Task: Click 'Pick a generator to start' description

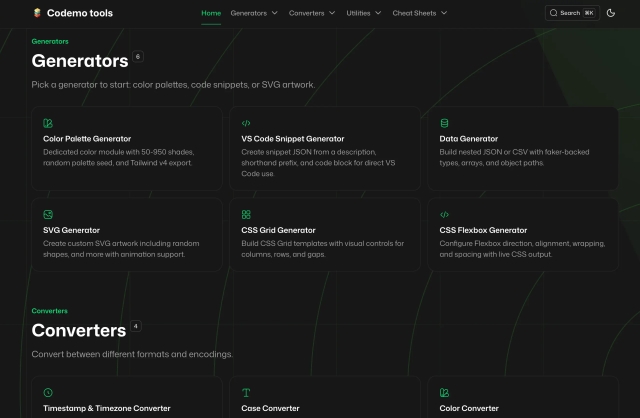Action: point(173,85)
